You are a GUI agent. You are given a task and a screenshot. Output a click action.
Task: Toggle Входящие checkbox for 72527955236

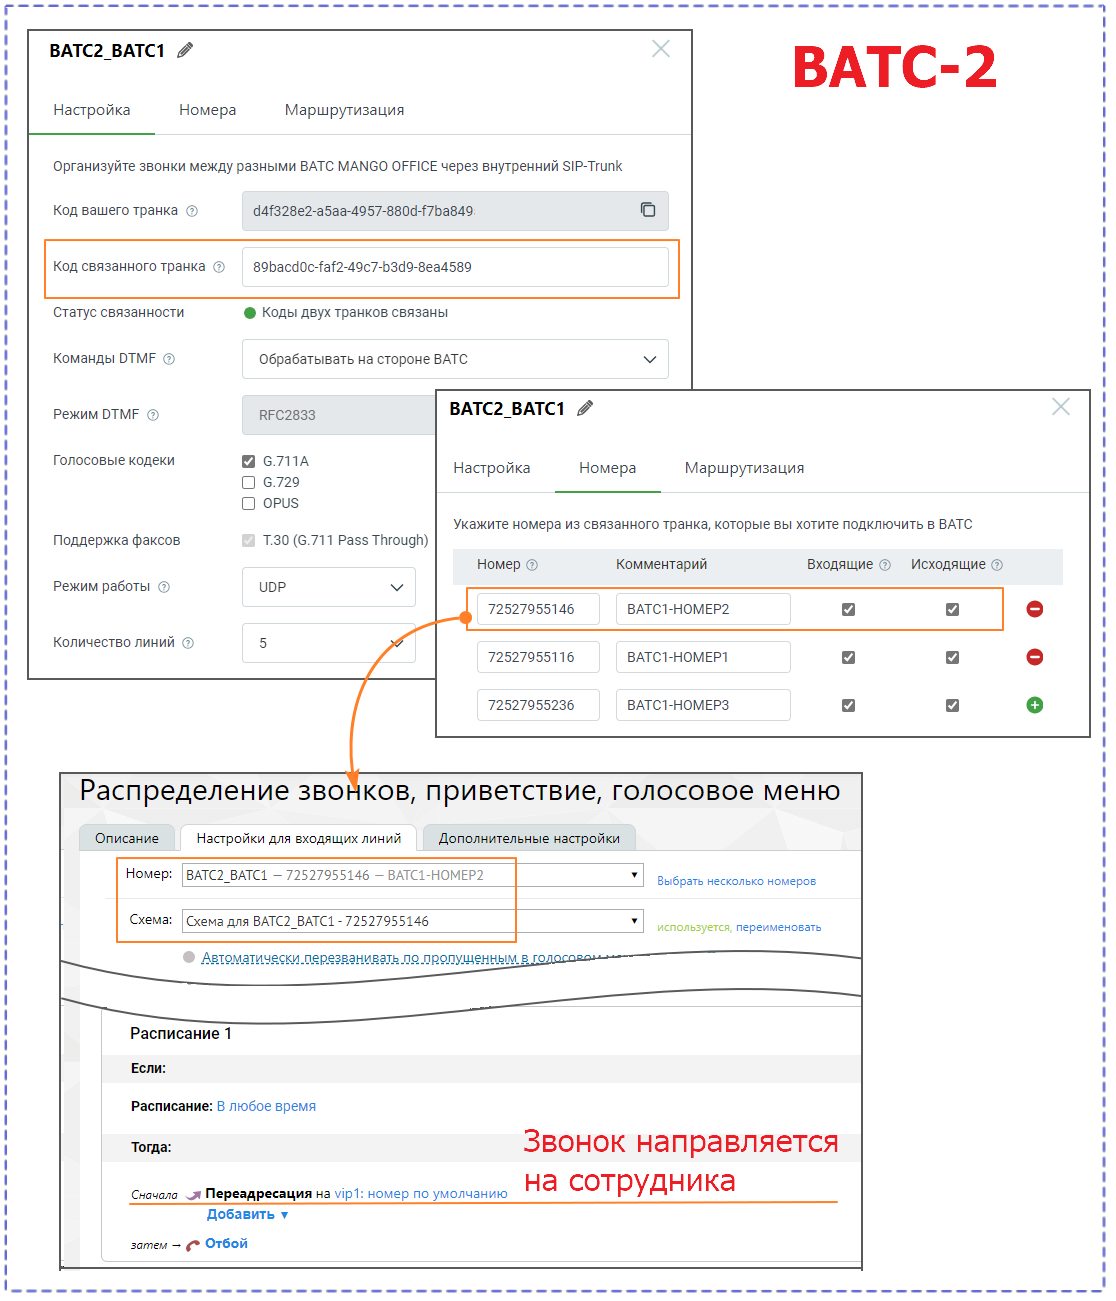tap(848, 705)
